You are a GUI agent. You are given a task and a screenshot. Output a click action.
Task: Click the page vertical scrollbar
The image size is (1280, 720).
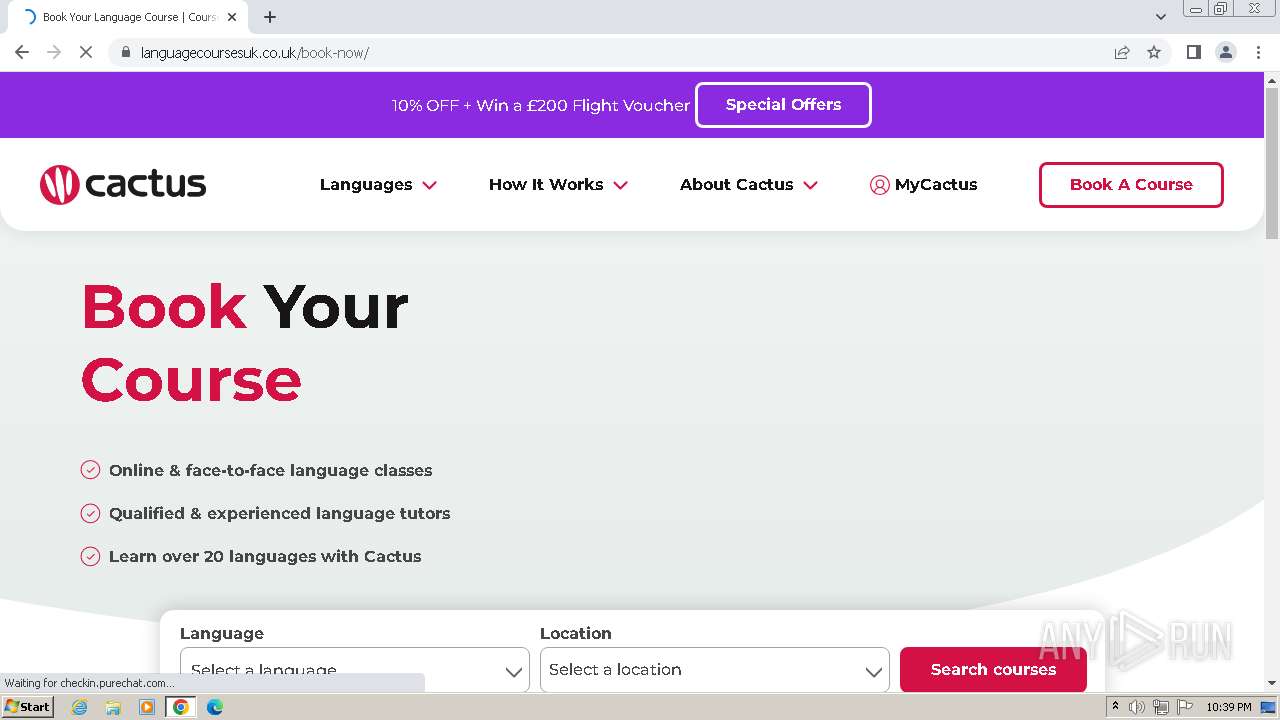[1272, 164]
